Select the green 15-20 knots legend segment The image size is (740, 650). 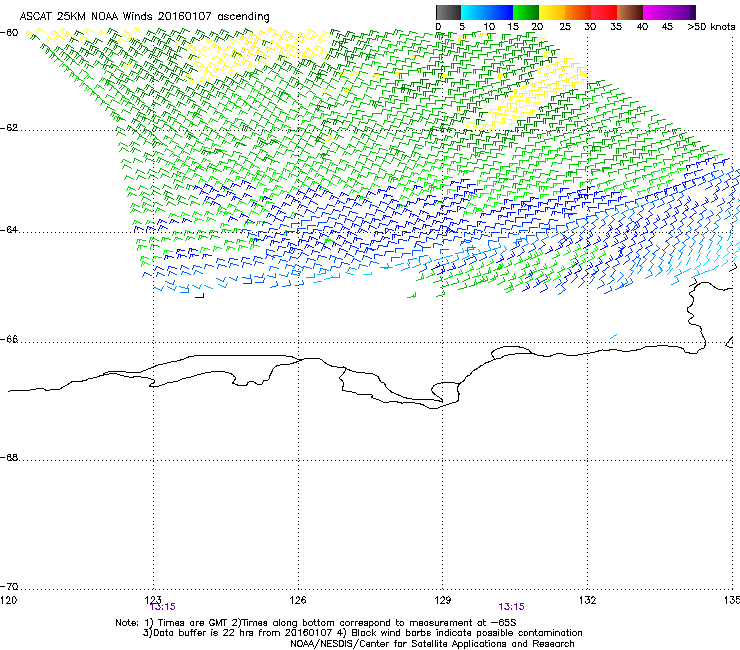coord(526,12)
